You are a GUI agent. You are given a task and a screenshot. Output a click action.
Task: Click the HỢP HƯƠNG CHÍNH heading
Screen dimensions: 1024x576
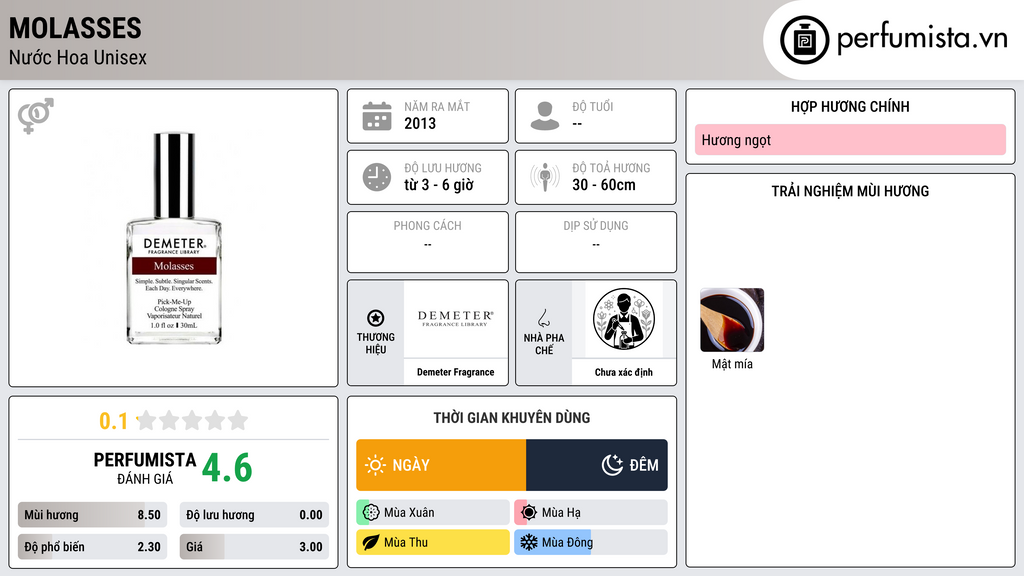point(850,106)
